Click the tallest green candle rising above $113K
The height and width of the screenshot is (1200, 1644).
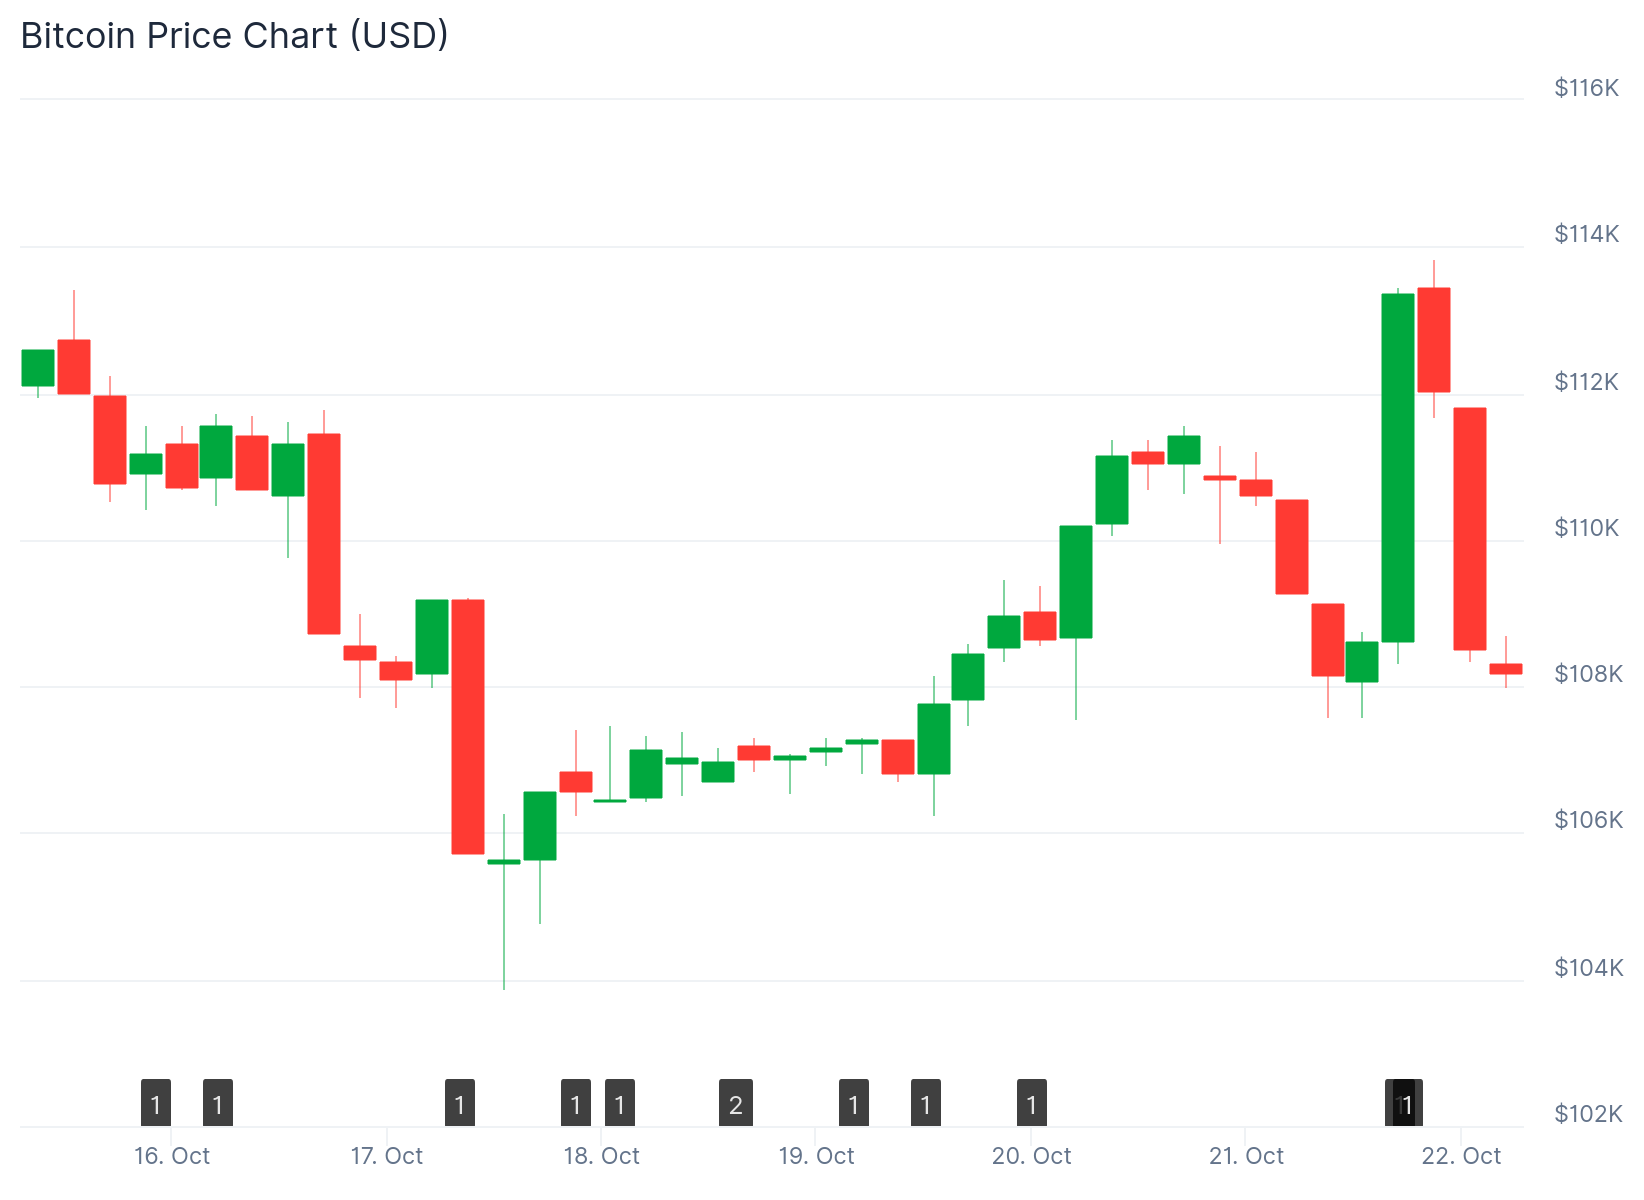(1398, 468)
